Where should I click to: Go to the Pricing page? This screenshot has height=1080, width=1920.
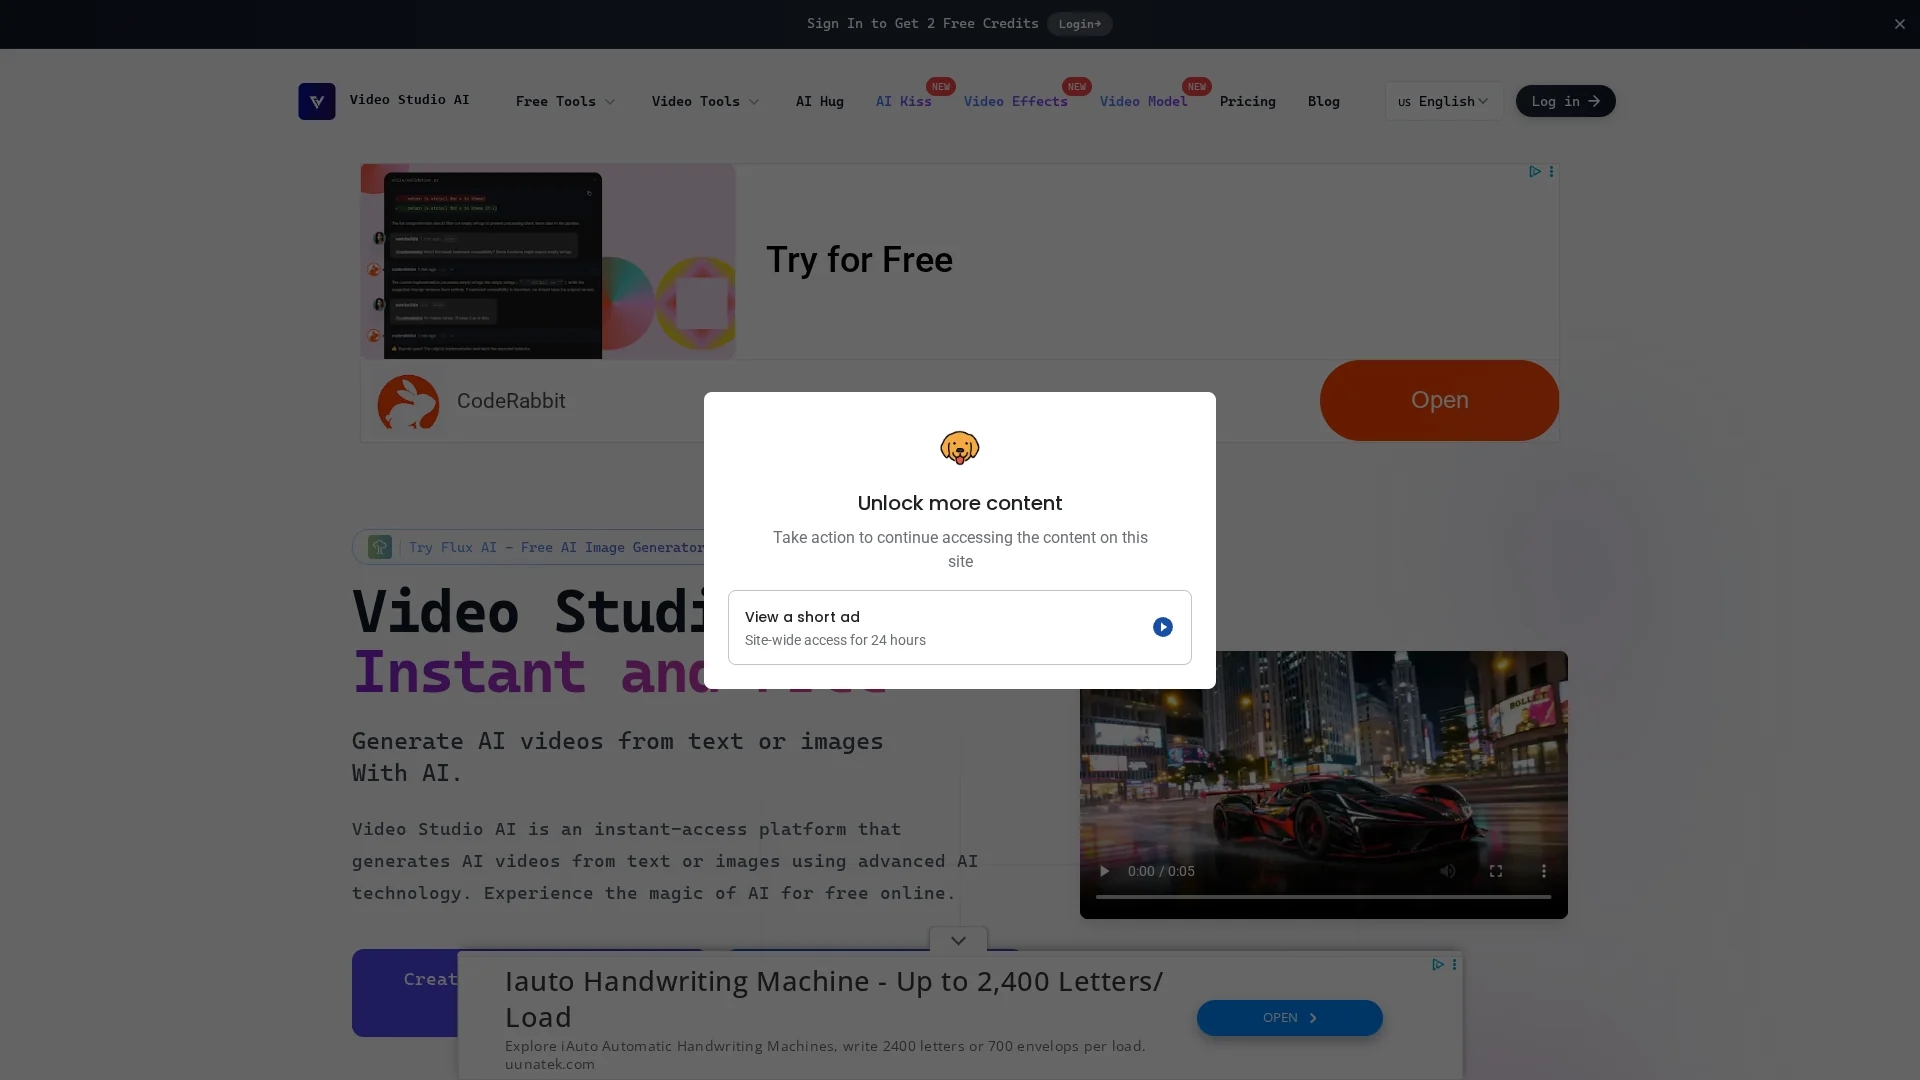click(1247, 101)
